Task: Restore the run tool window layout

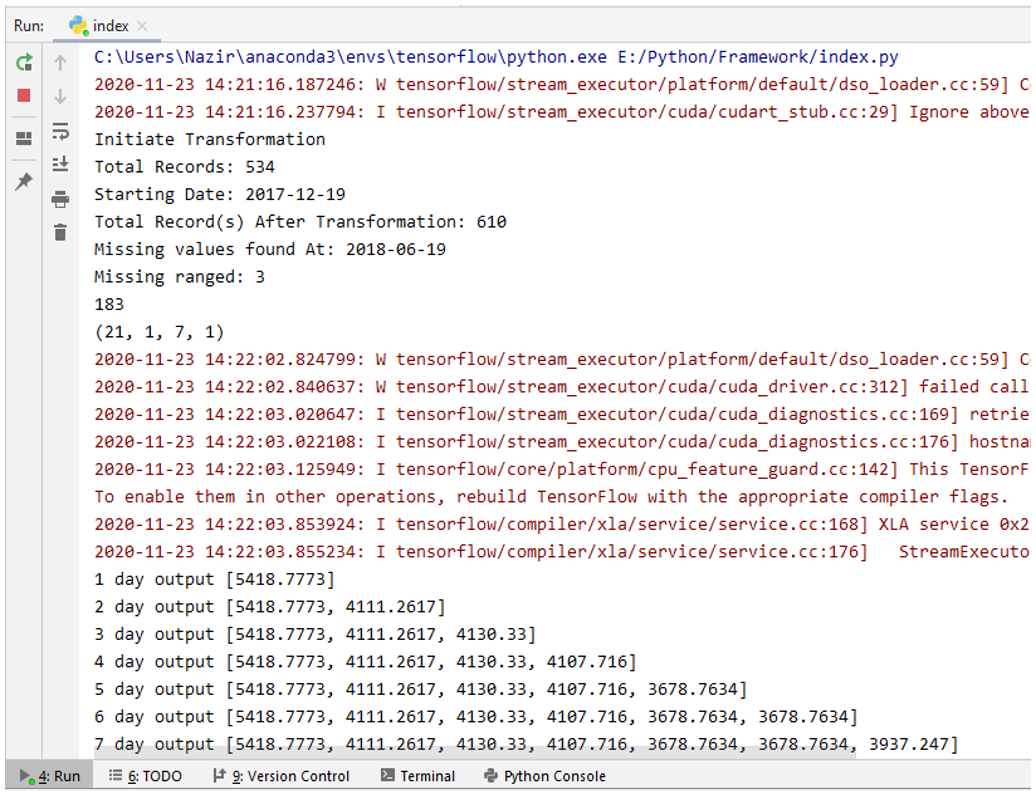Action: coord(24,139)
